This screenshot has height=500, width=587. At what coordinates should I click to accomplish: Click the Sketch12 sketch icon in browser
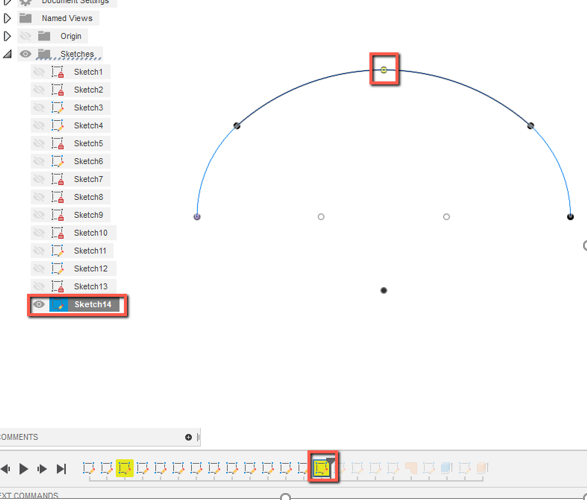tap(58, 268)
